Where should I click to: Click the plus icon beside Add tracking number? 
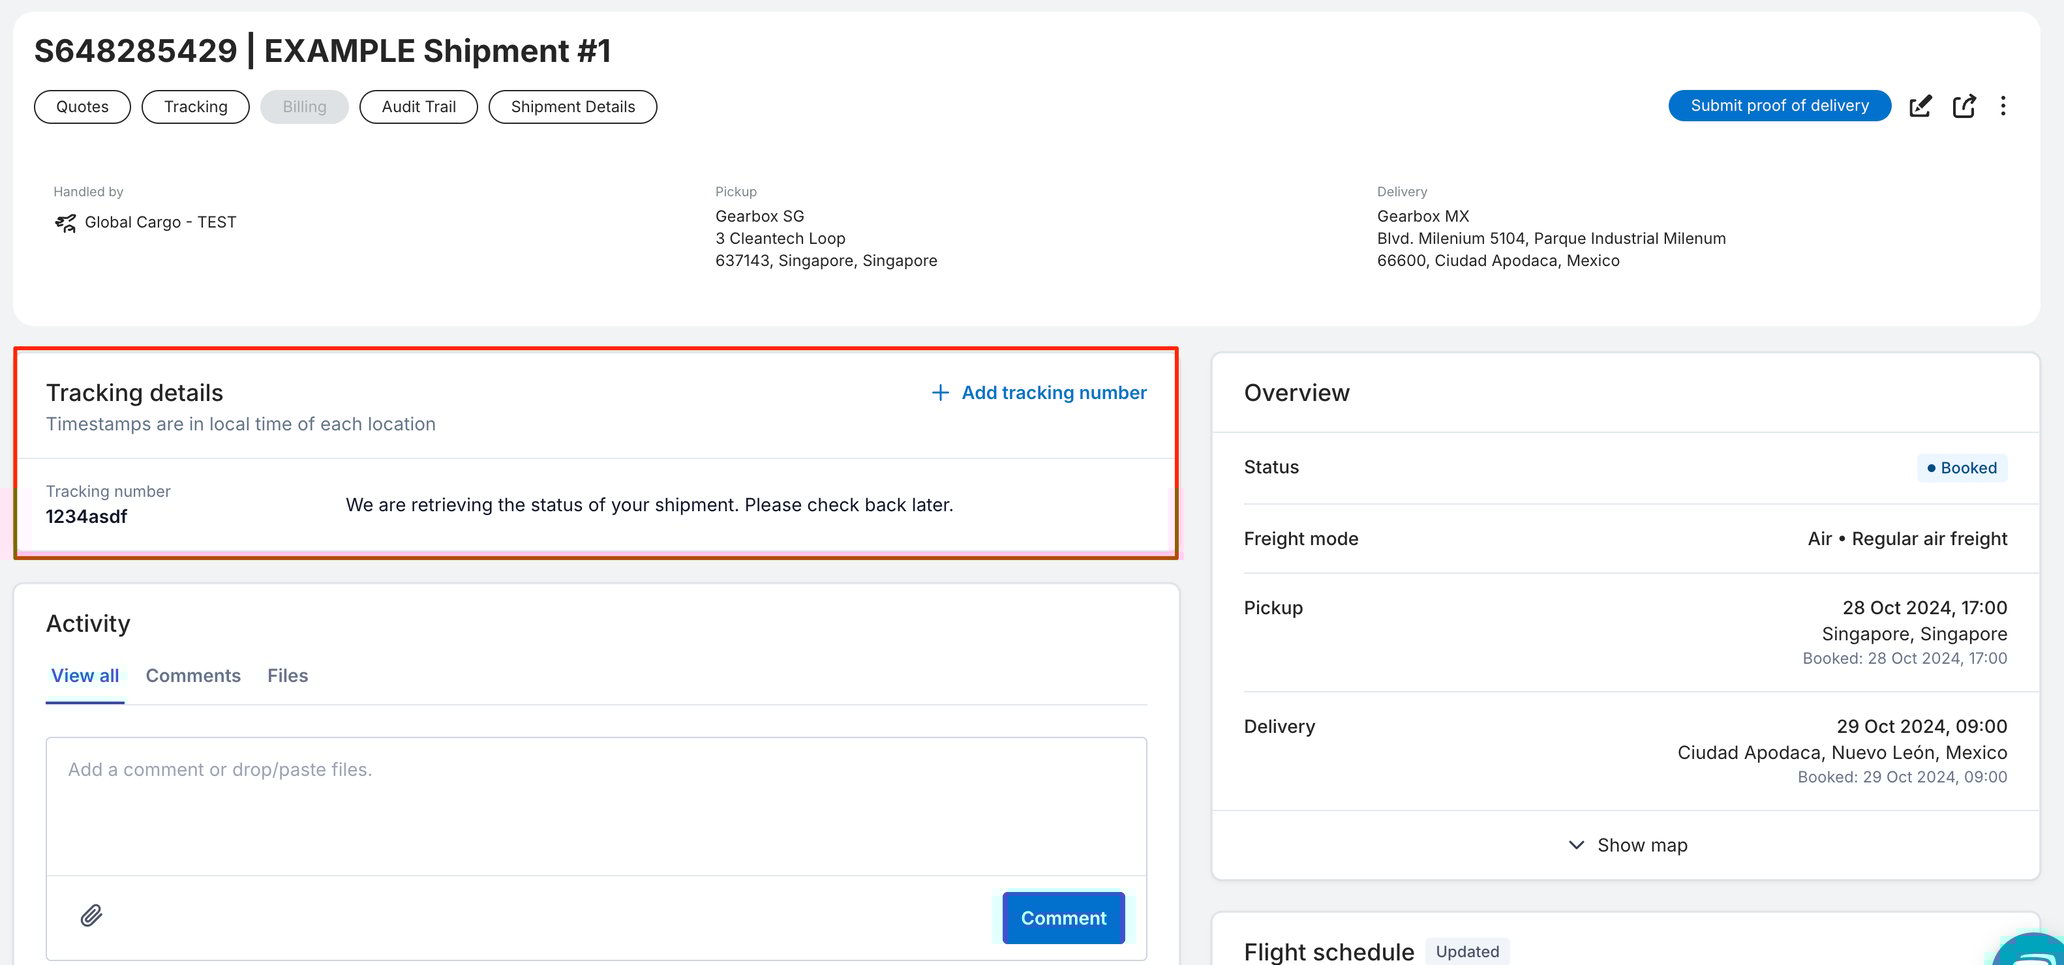tap(939, 392)
